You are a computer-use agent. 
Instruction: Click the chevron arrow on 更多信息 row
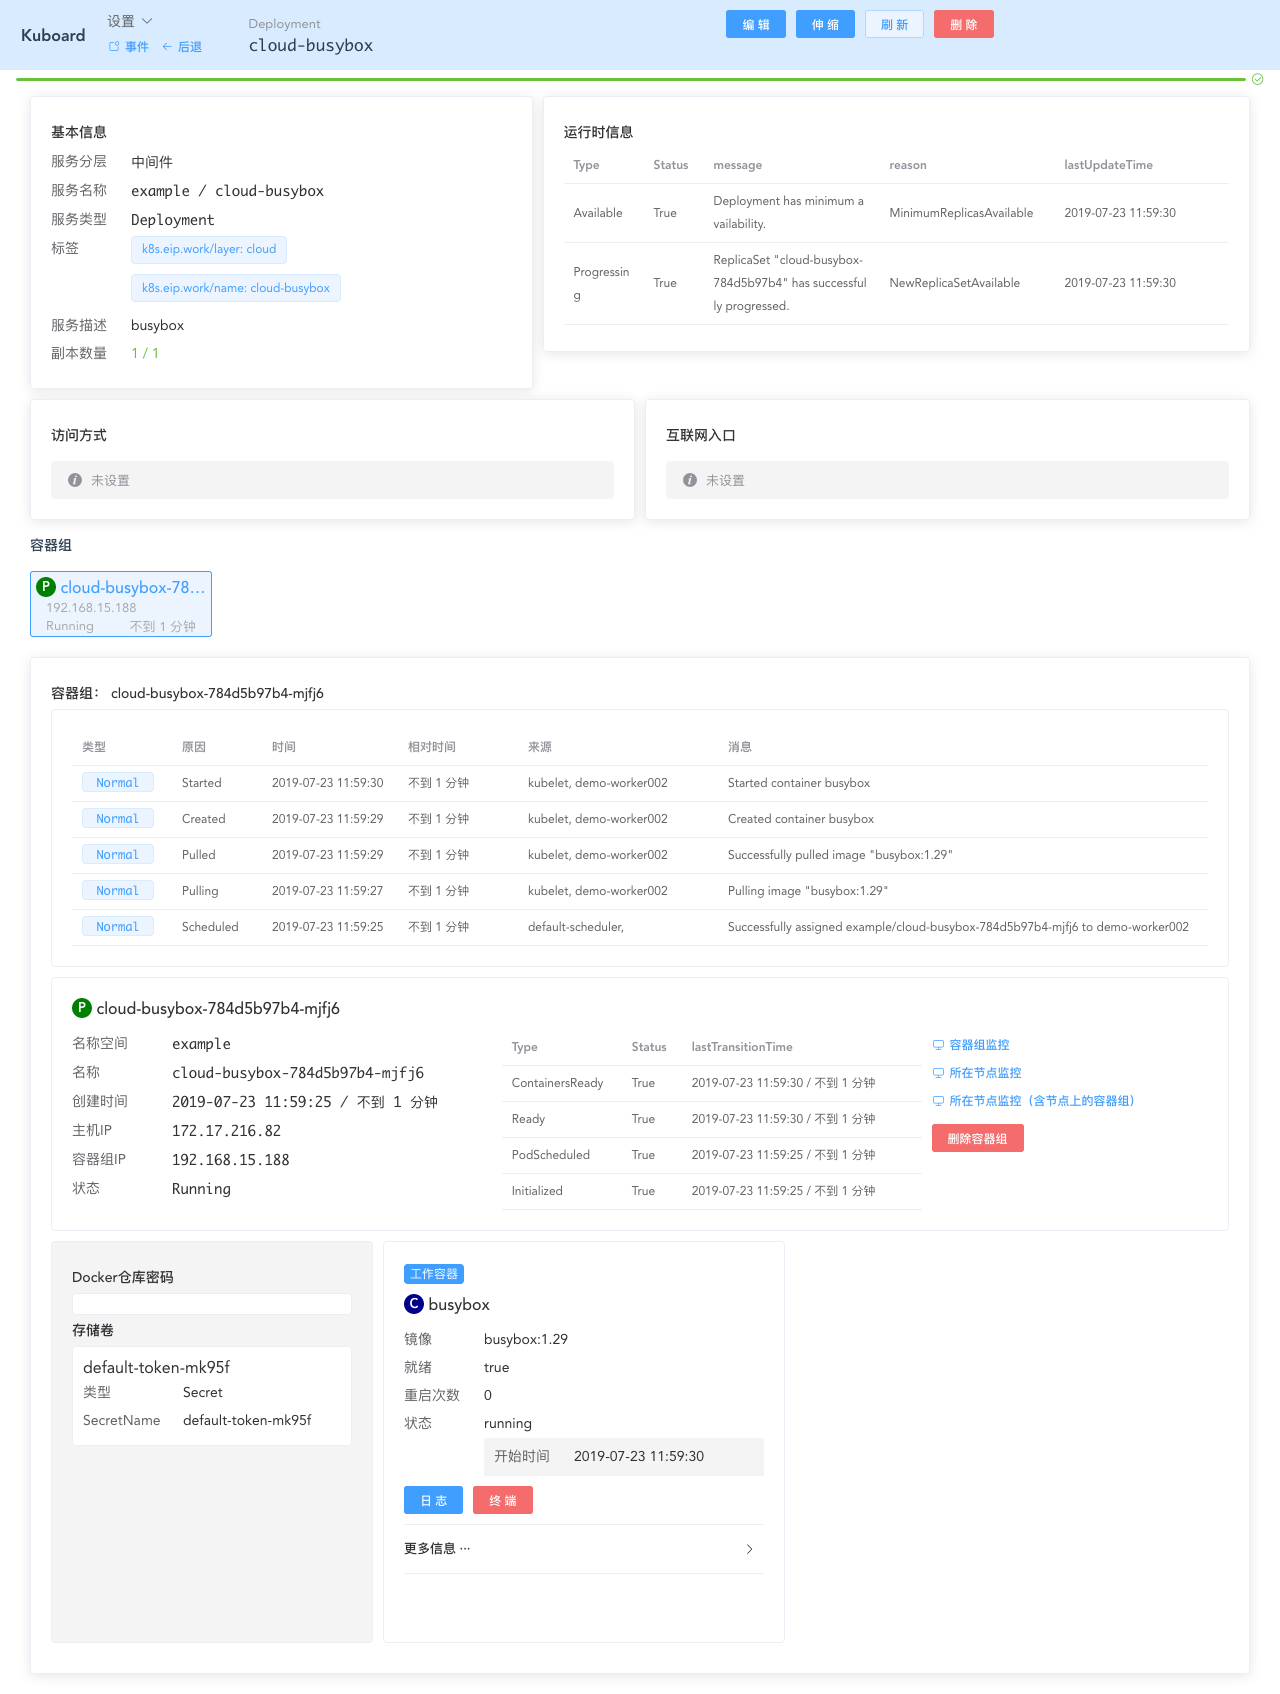750,1549
